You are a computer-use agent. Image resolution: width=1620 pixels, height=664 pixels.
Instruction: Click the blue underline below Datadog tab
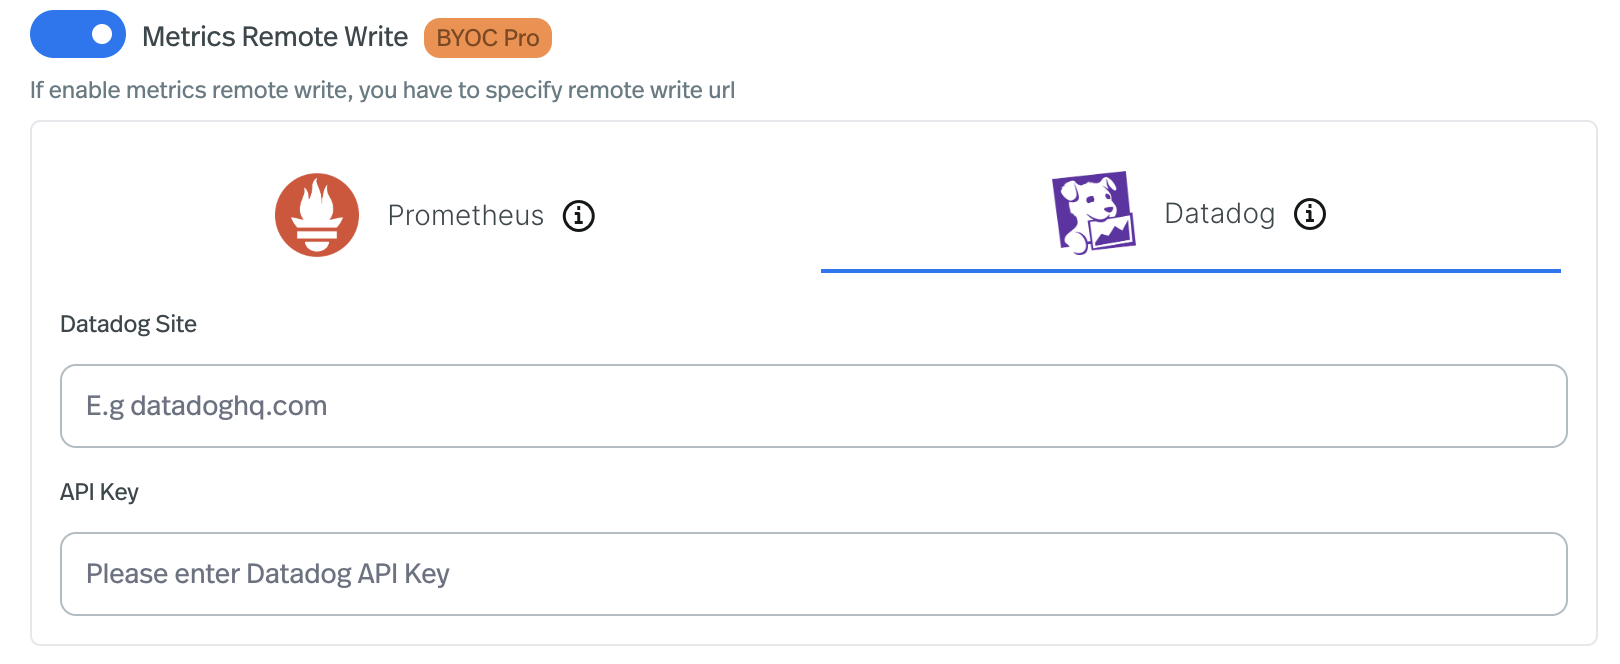click(1190, 269)
